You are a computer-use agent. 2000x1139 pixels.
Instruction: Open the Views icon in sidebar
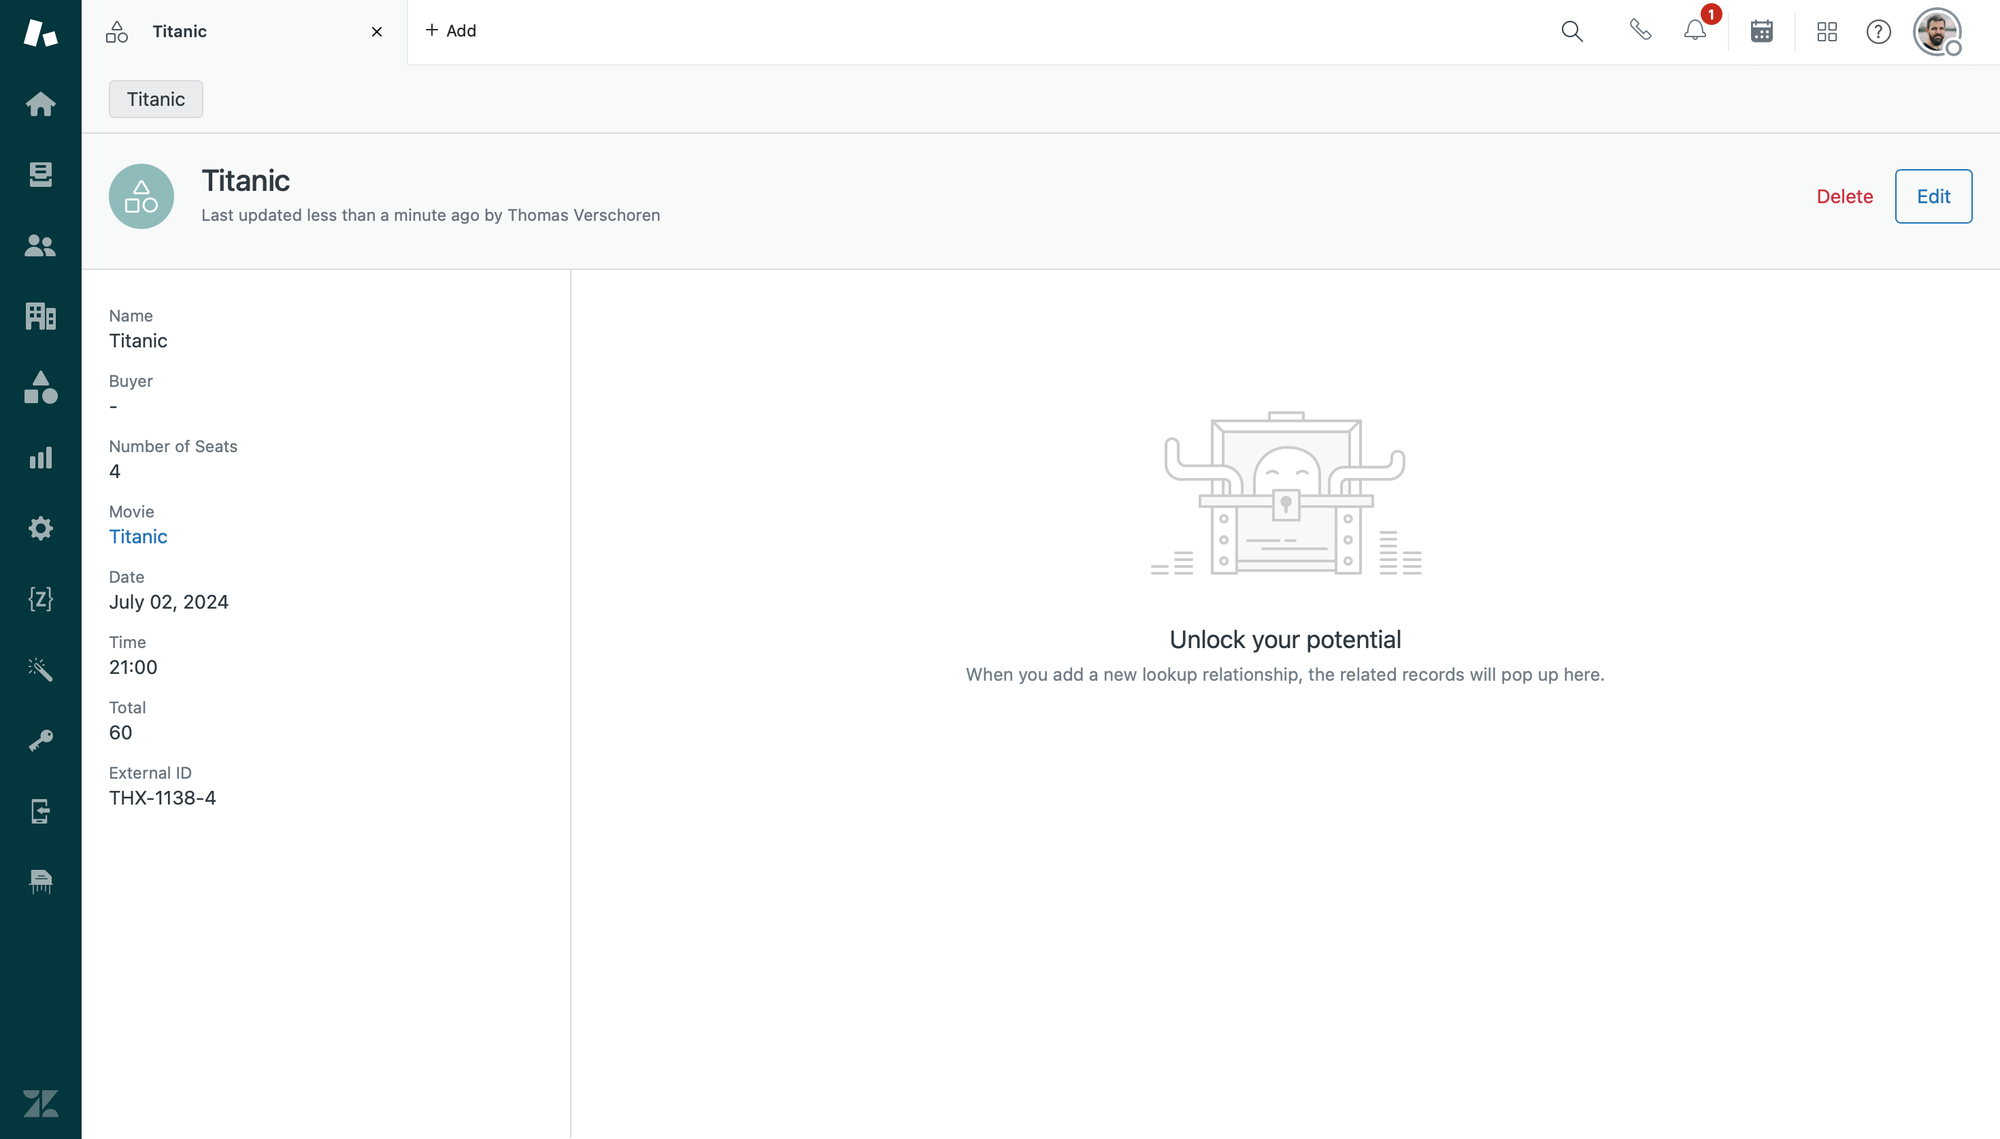[x=40, y=175]
